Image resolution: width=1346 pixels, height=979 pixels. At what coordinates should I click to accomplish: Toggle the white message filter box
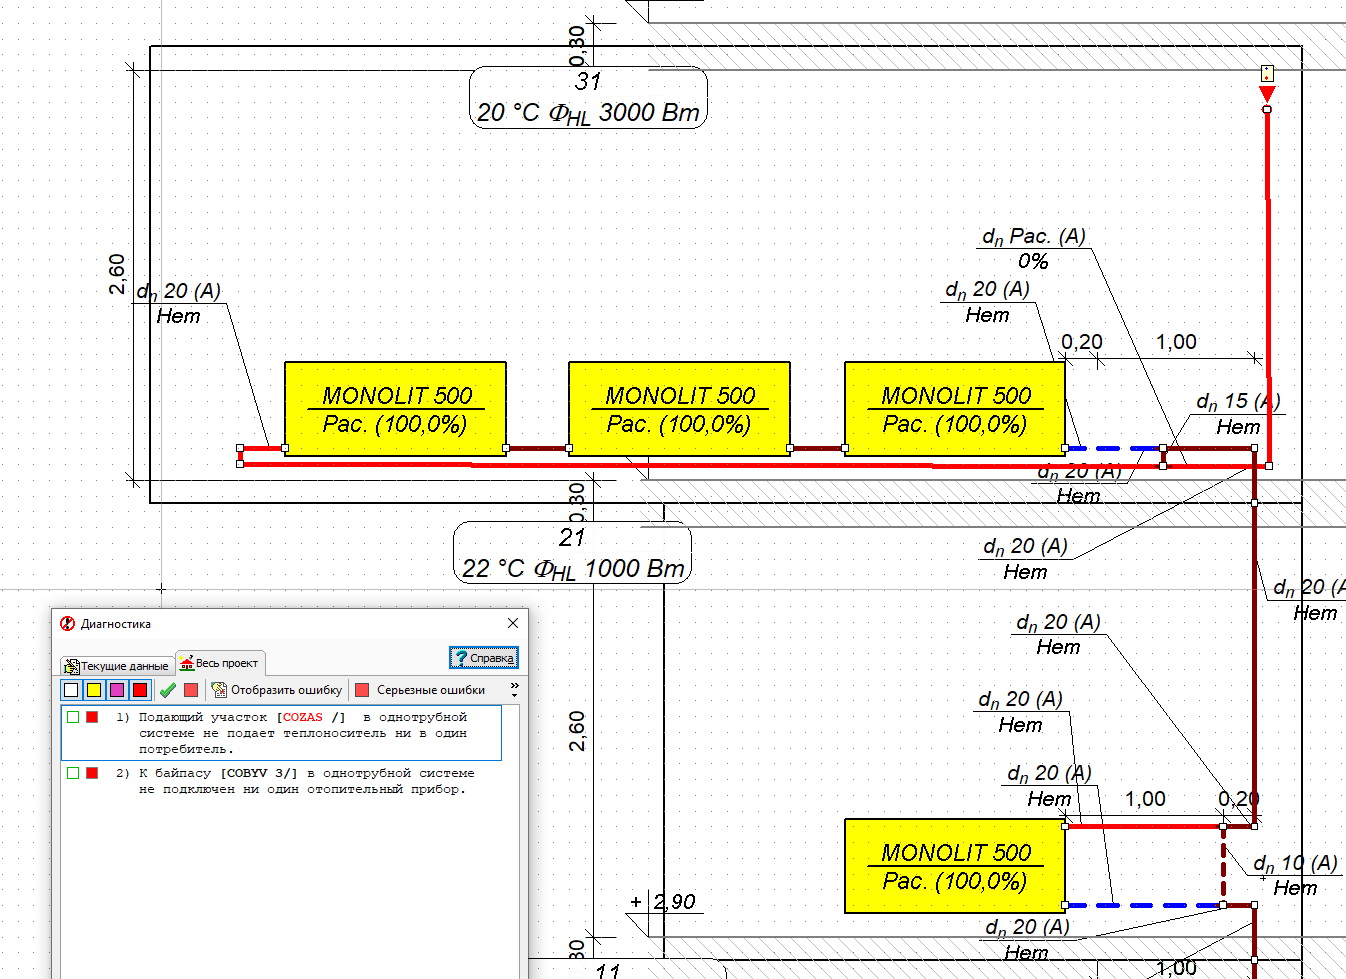pyautogui.click(x=71, y=690)
